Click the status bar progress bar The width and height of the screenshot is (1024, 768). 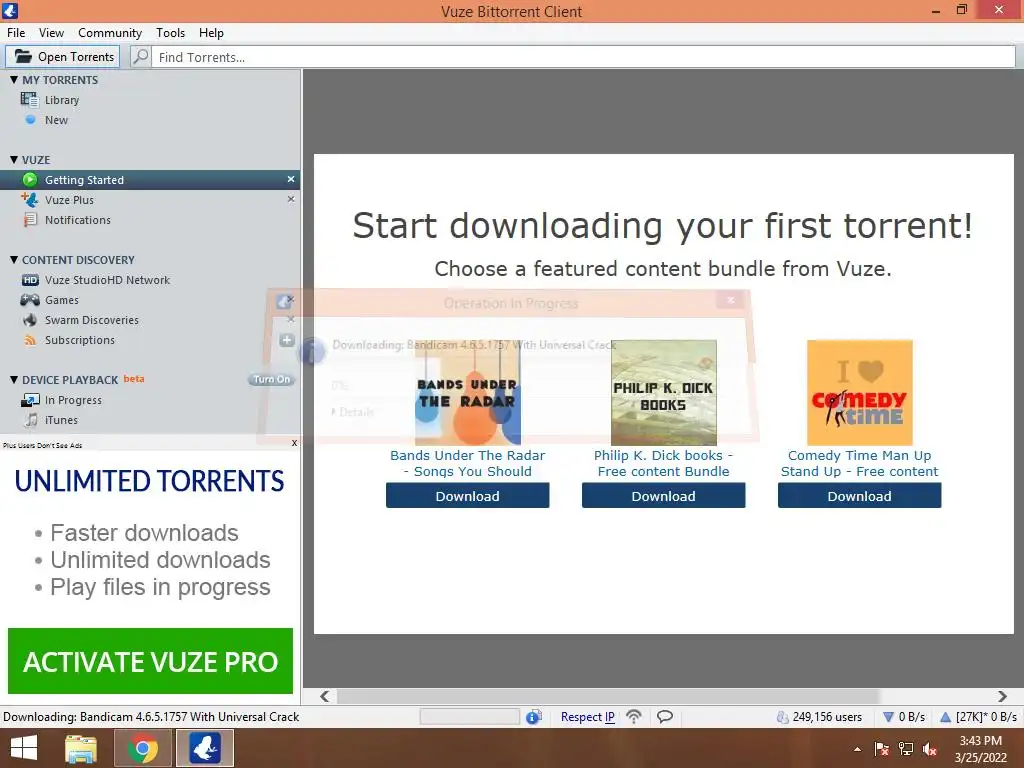tap(470, 716)
